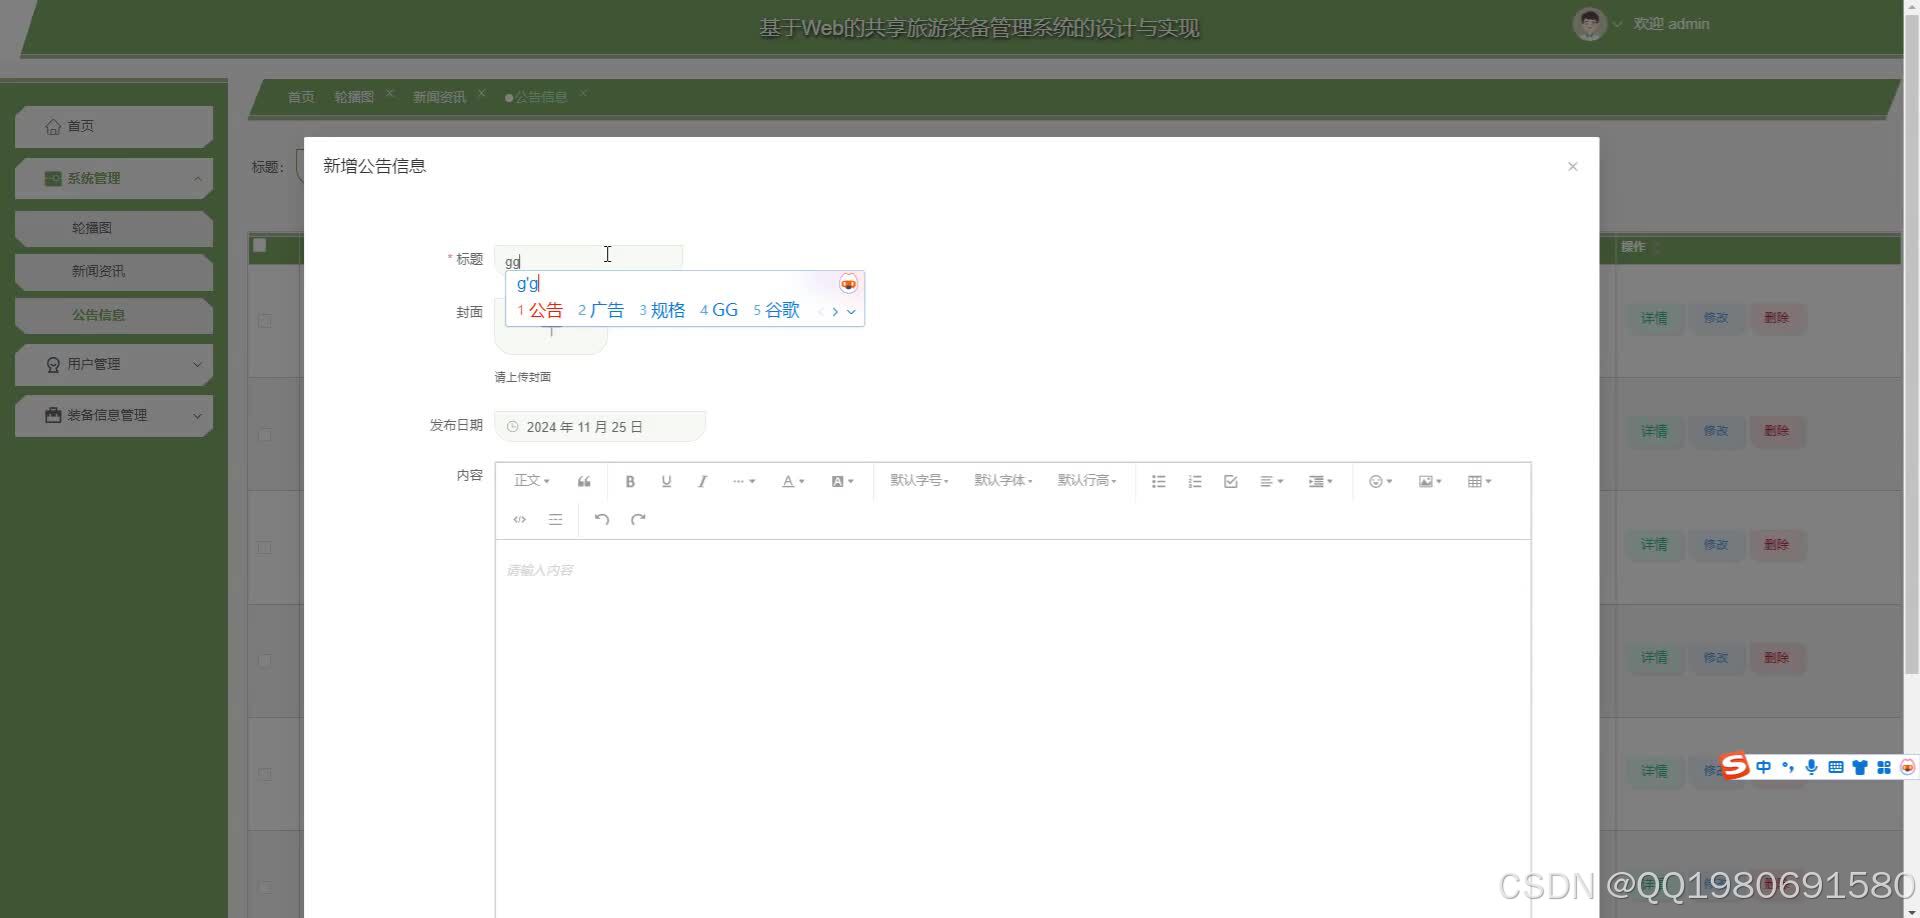Open the 默认行高 line height dropdown
The width and height of the screenshot is (1920, 918).
click(x=1087, y=481)
